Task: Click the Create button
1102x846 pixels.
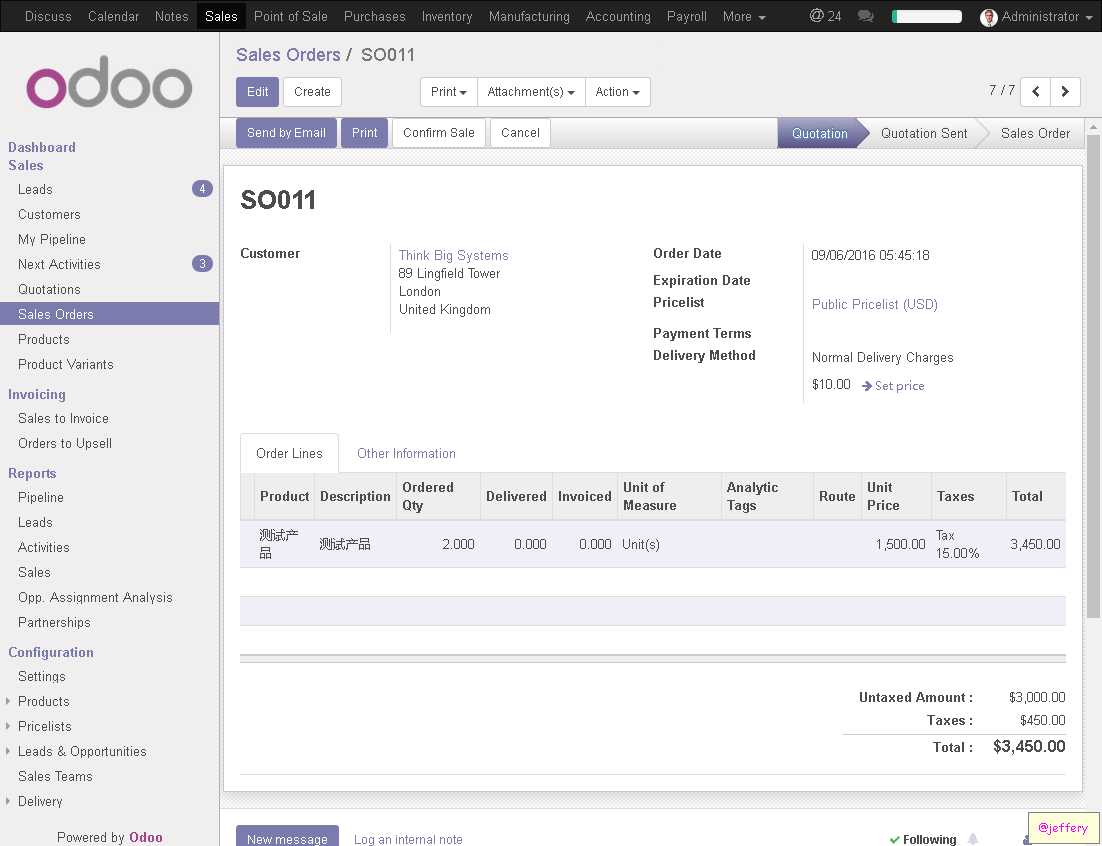Action: click(x=312, y=91)
